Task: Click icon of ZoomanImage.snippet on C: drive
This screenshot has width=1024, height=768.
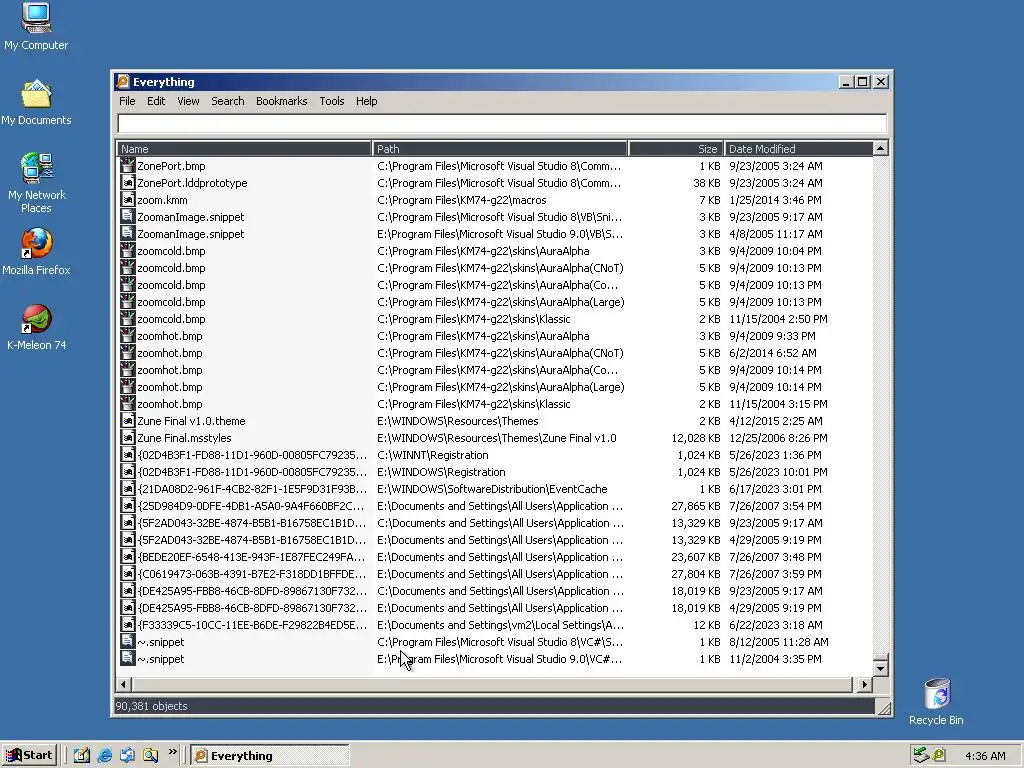Action: (128, 217)
